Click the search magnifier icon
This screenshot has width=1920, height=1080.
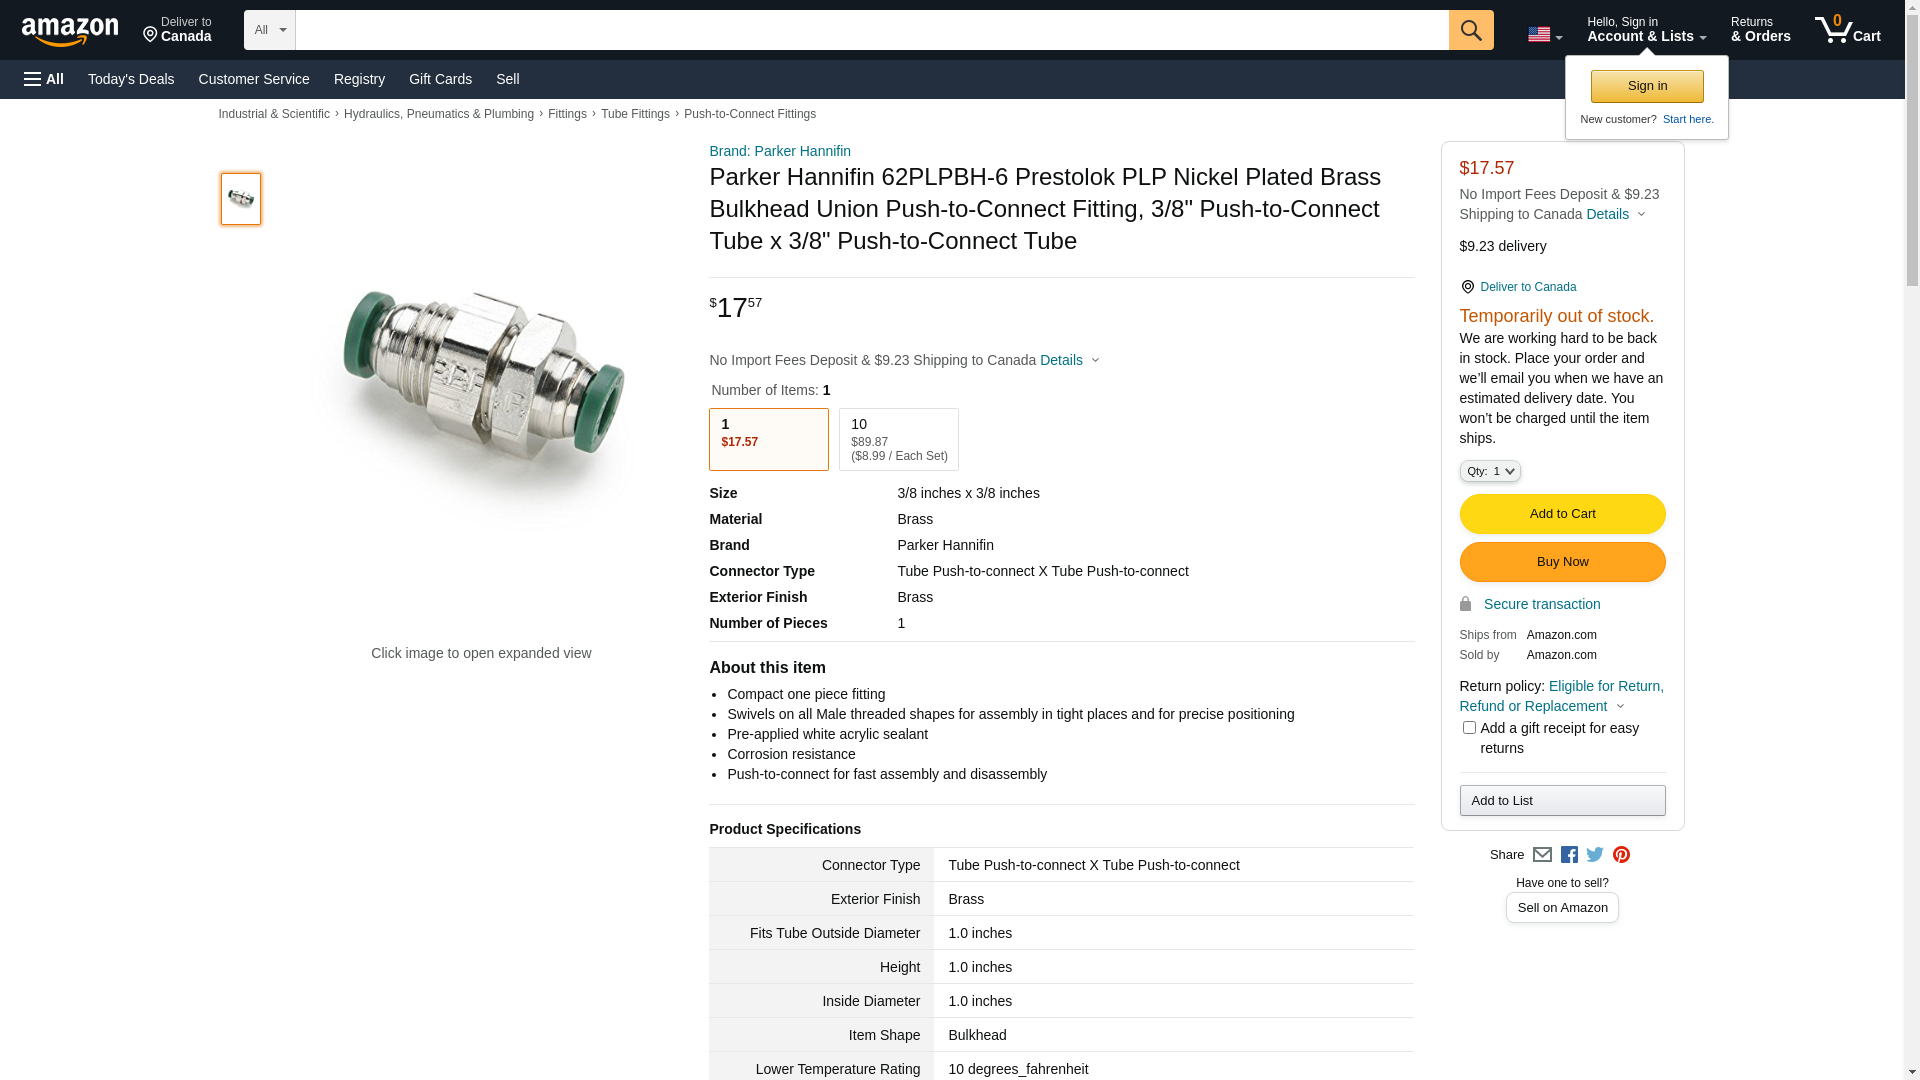click(1470, 30)
